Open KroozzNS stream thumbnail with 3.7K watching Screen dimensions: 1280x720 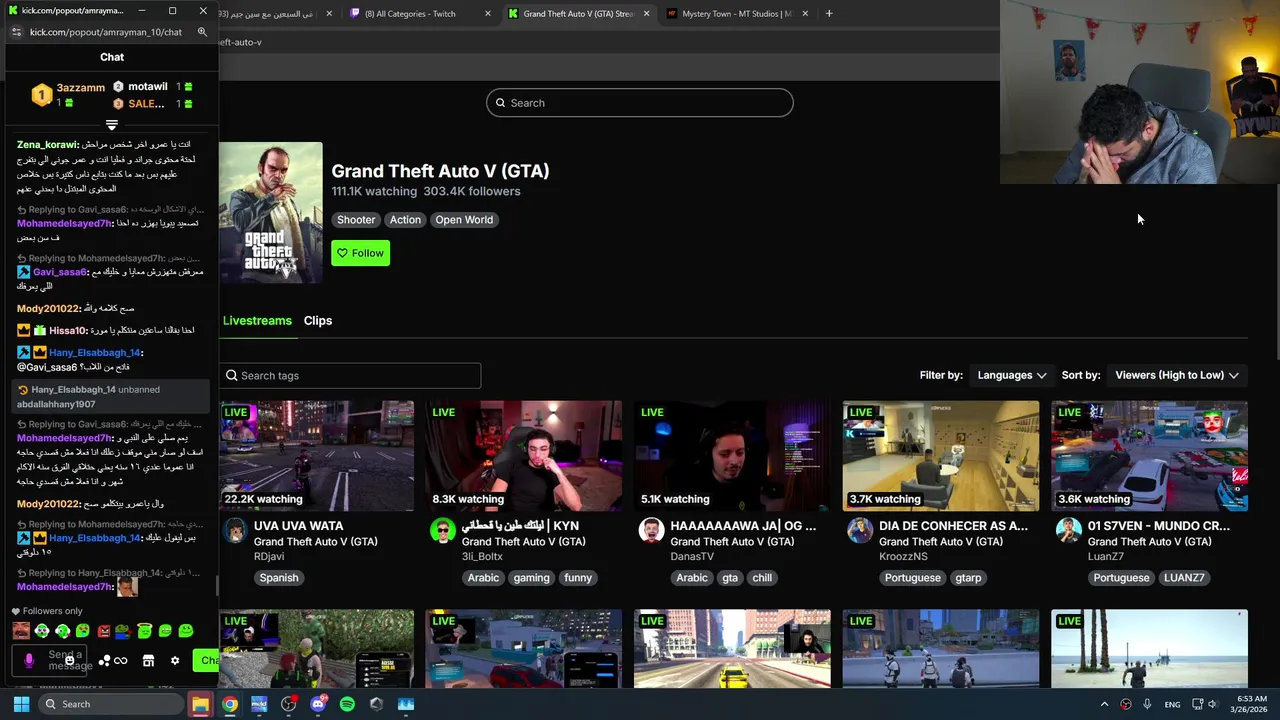click(x=941, y=456)
